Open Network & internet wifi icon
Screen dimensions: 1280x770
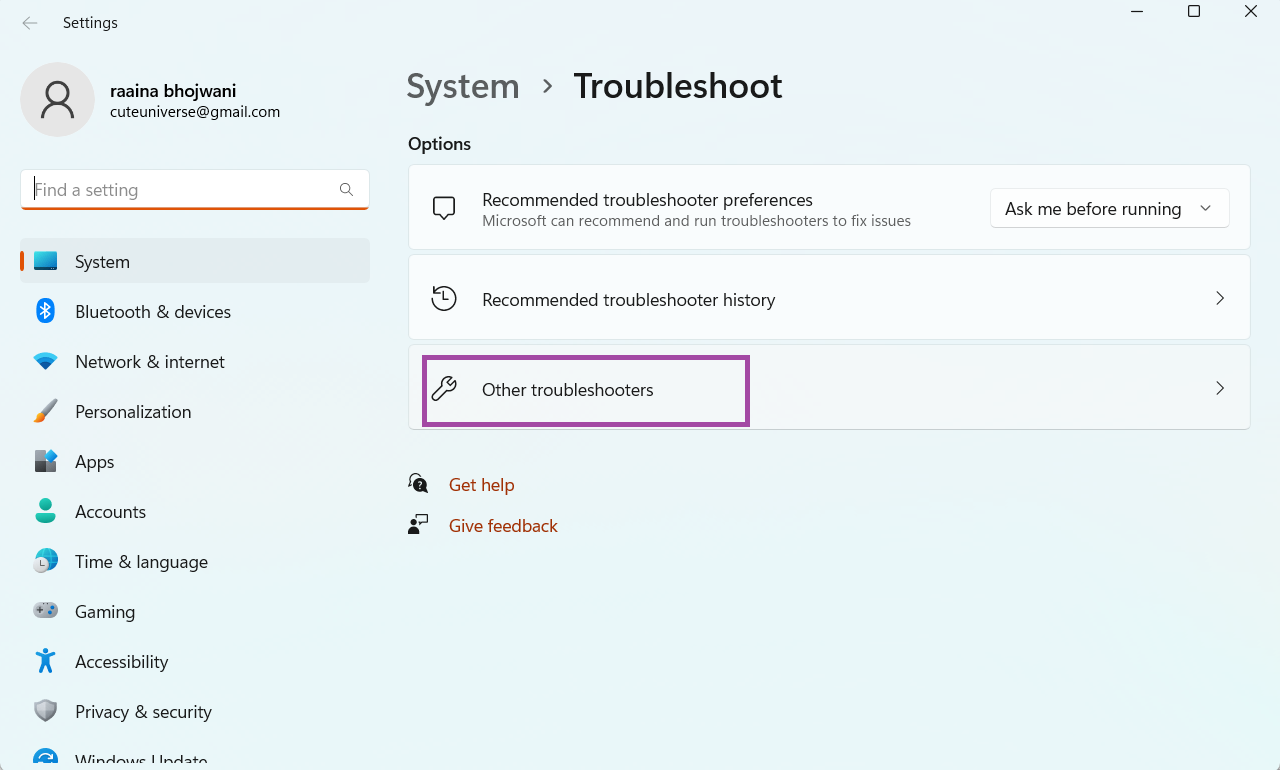pos(45,362)
